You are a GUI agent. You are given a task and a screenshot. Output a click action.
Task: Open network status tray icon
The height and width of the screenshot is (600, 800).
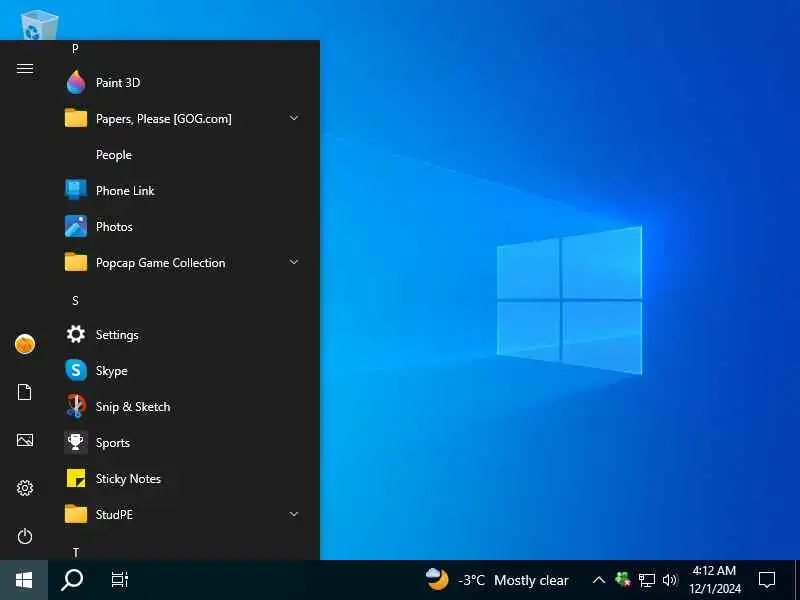646,580
